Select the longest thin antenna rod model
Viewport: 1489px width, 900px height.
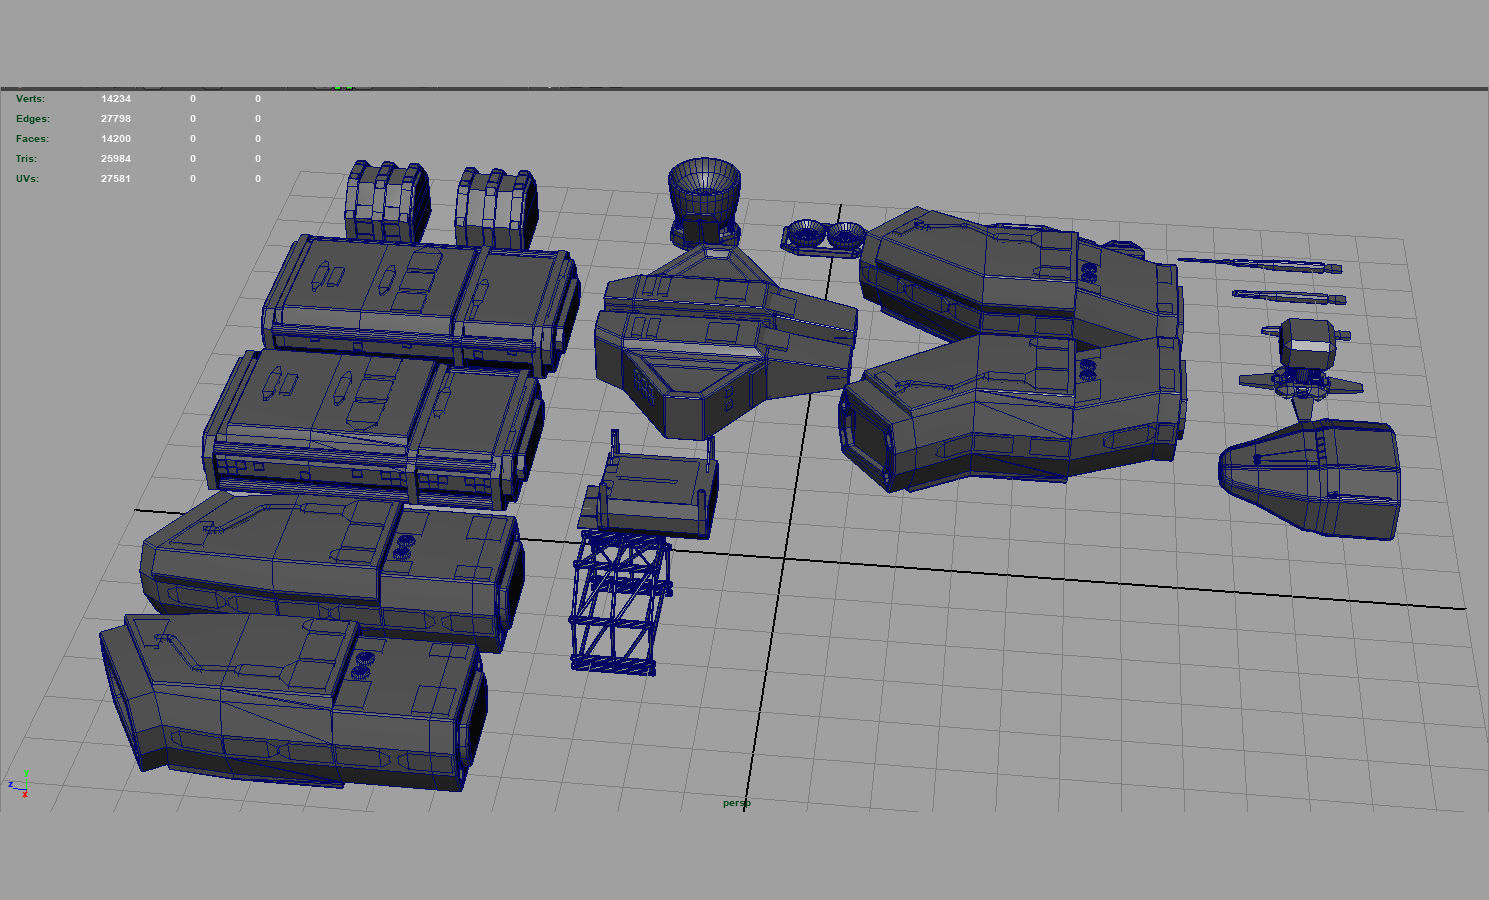(1260, 265)
